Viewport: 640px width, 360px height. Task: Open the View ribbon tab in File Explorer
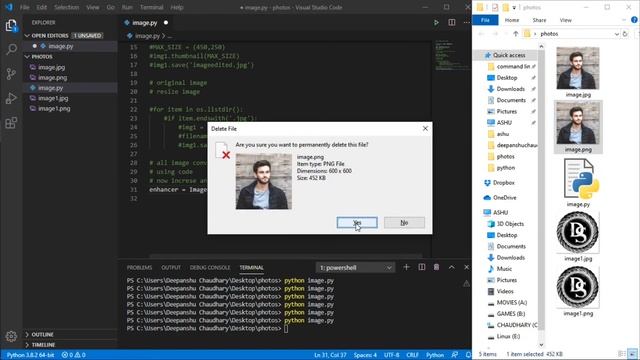[x=565, y=20]
